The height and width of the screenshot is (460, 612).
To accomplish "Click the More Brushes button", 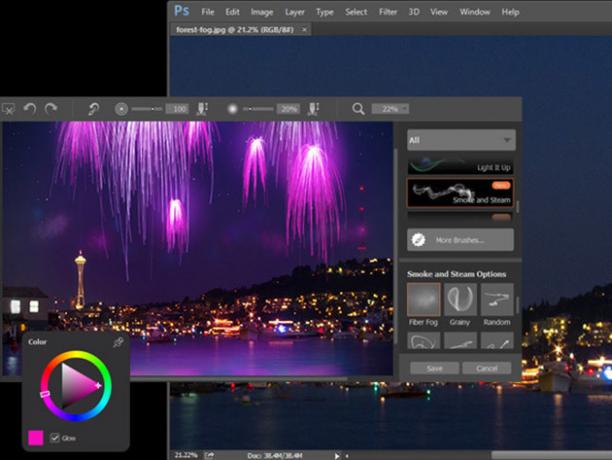I will click(x=461, y=240).
